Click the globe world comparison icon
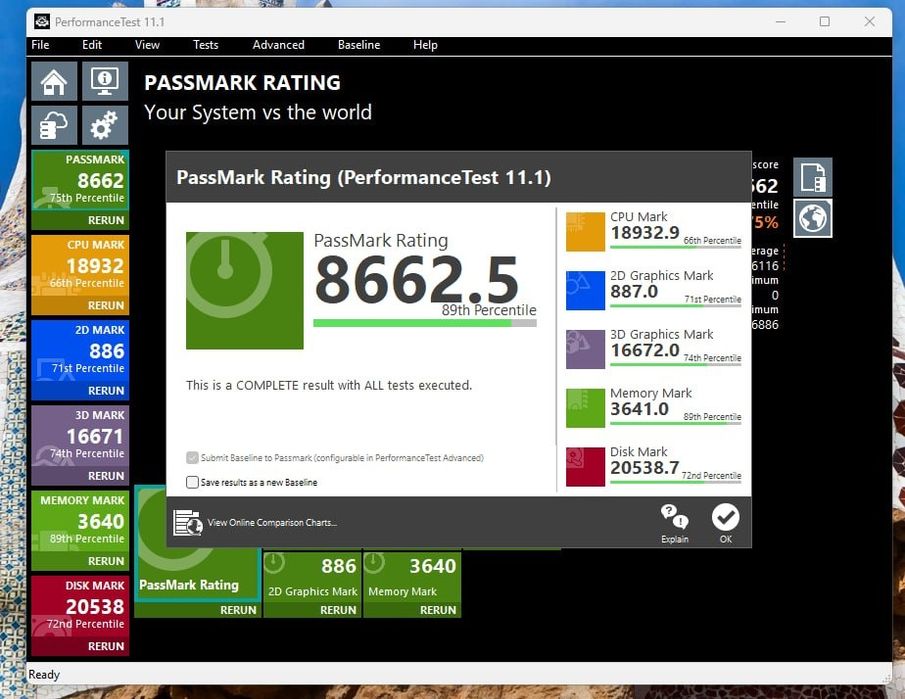This screenshot has width=905, height=699. [813, 218]
